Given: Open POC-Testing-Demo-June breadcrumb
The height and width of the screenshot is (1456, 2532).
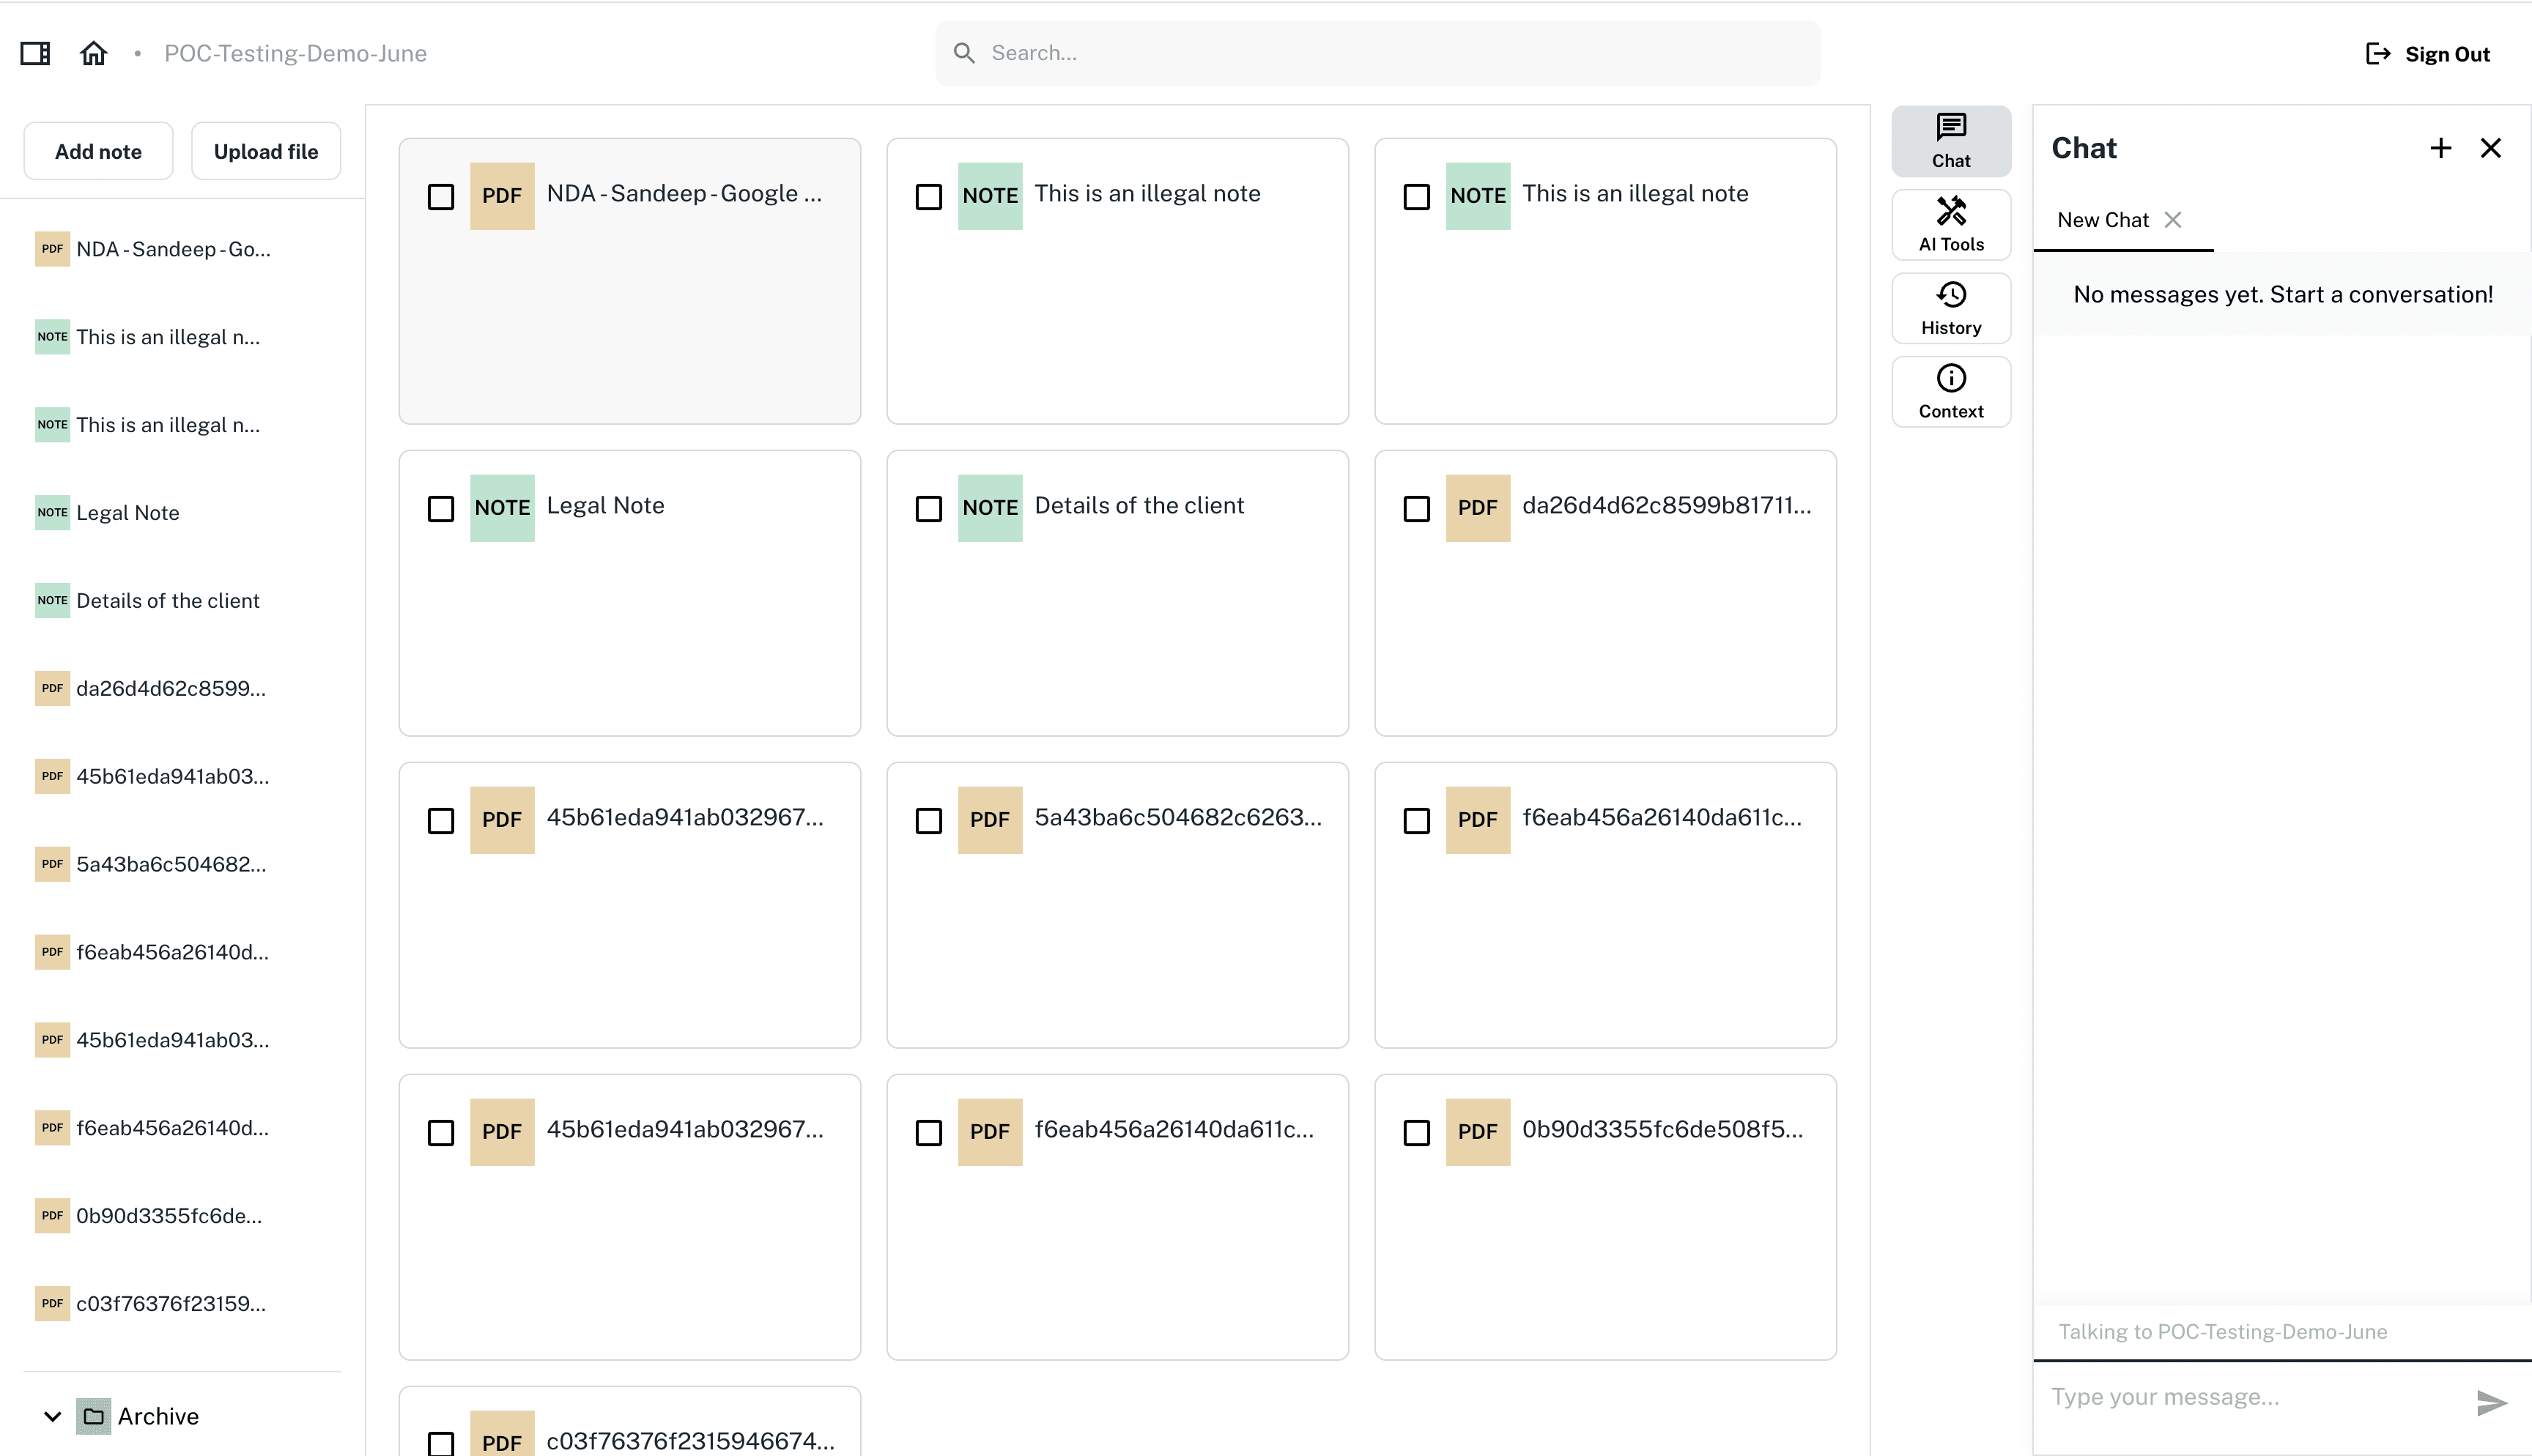Looking at the screenshot, I should click(296, 53).
